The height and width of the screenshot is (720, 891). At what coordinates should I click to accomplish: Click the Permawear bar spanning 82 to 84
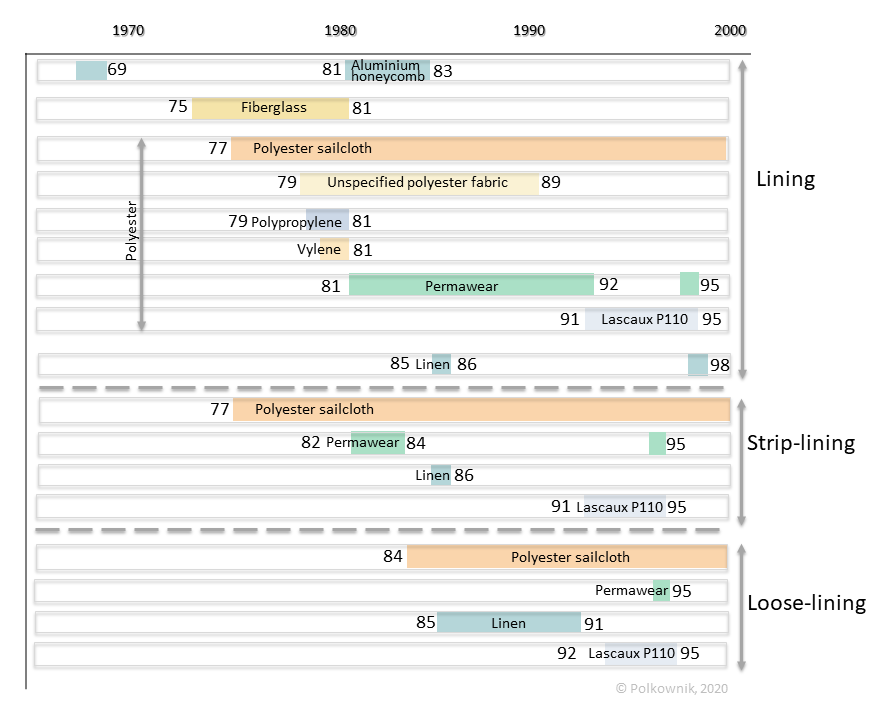pyautogui.click(x=378, y=443)
